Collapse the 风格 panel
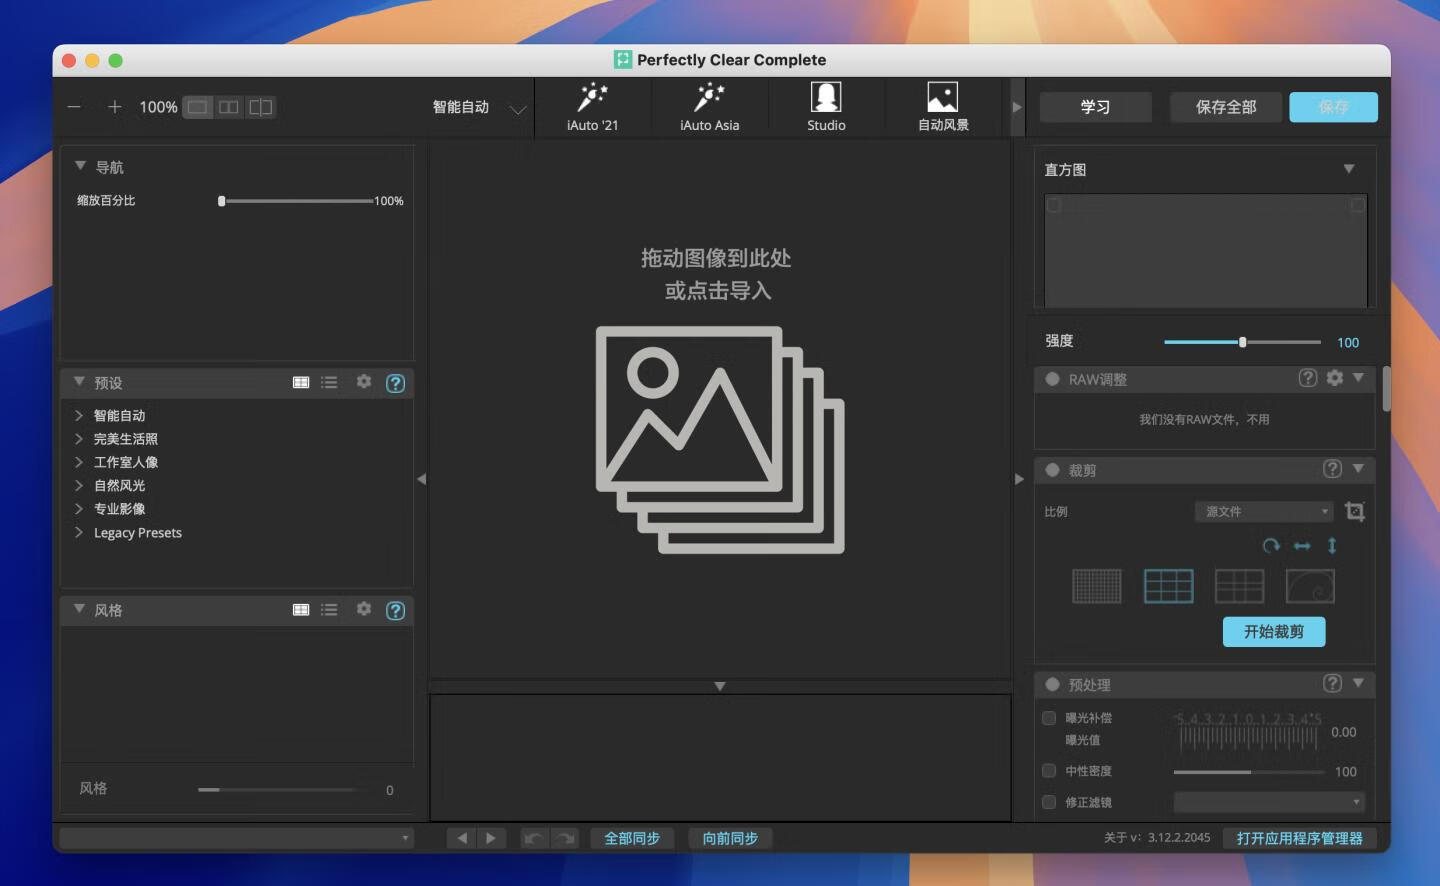1440x886 pixels. (79, 609)
